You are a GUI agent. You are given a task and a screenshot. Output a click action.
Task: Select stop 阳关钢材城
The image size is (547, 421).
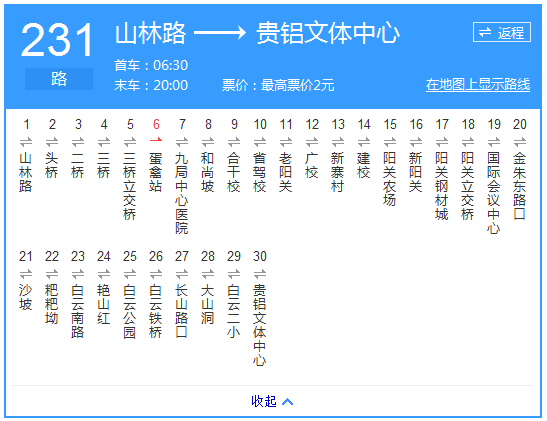(442, 186)
